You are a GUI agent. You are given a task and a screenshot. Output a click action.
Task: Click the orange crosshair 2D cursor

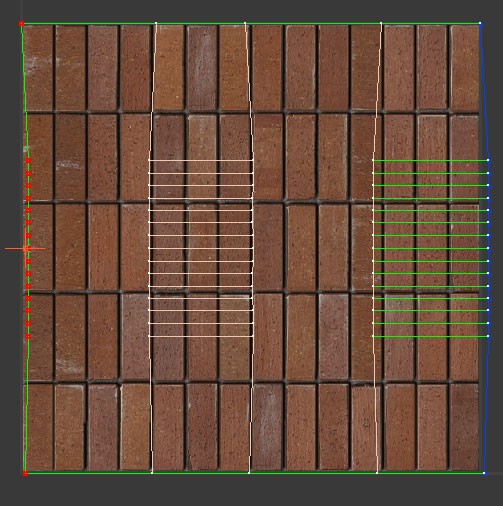(x=26, y=248)
